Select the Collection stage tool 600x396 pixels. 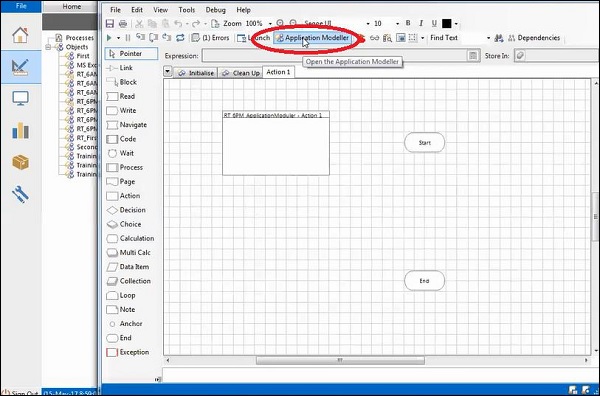tap(129, 281)
